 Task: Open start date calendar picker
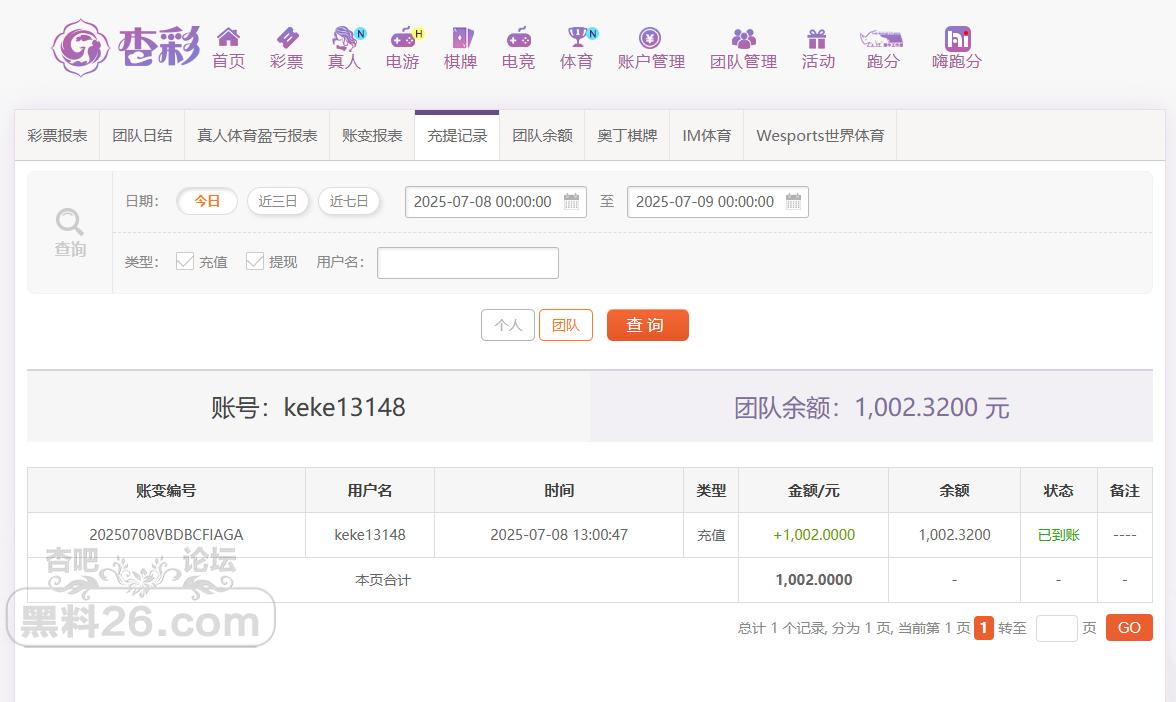pyautogui.click(x=572, y=201)
